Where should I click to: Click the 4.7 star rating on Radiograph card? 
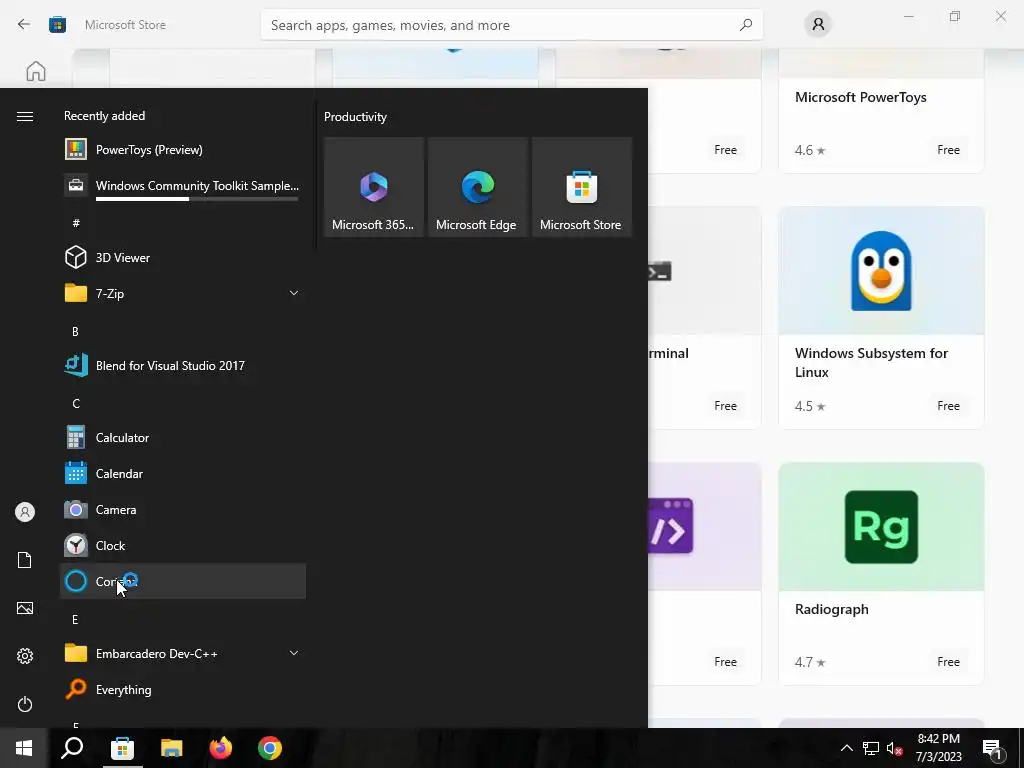click(810, 662)
